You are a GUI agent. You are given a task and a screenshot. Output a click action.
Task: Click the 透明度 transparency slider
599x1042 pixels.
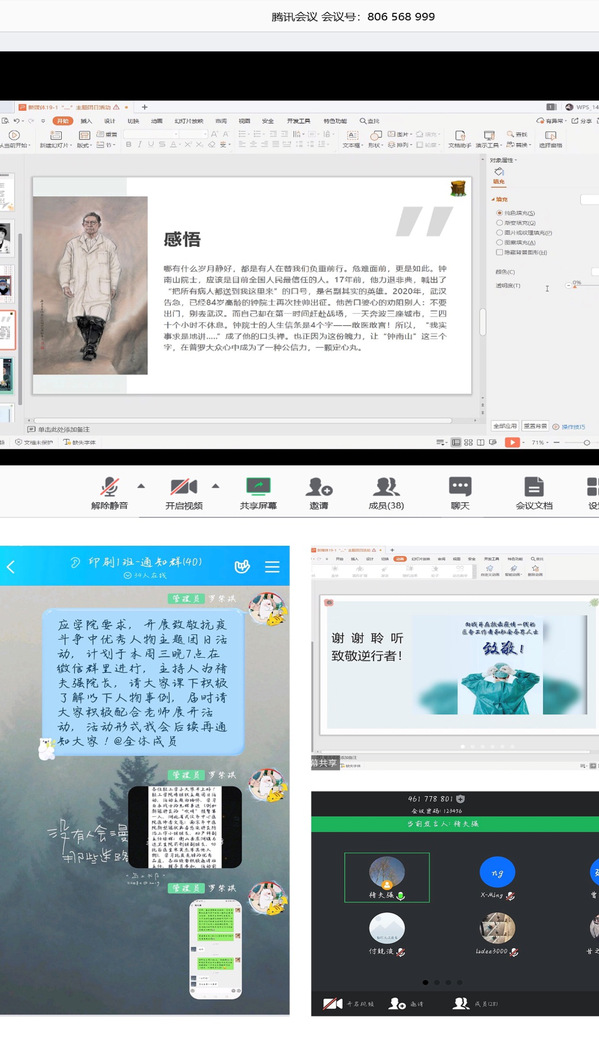point(584,285)
